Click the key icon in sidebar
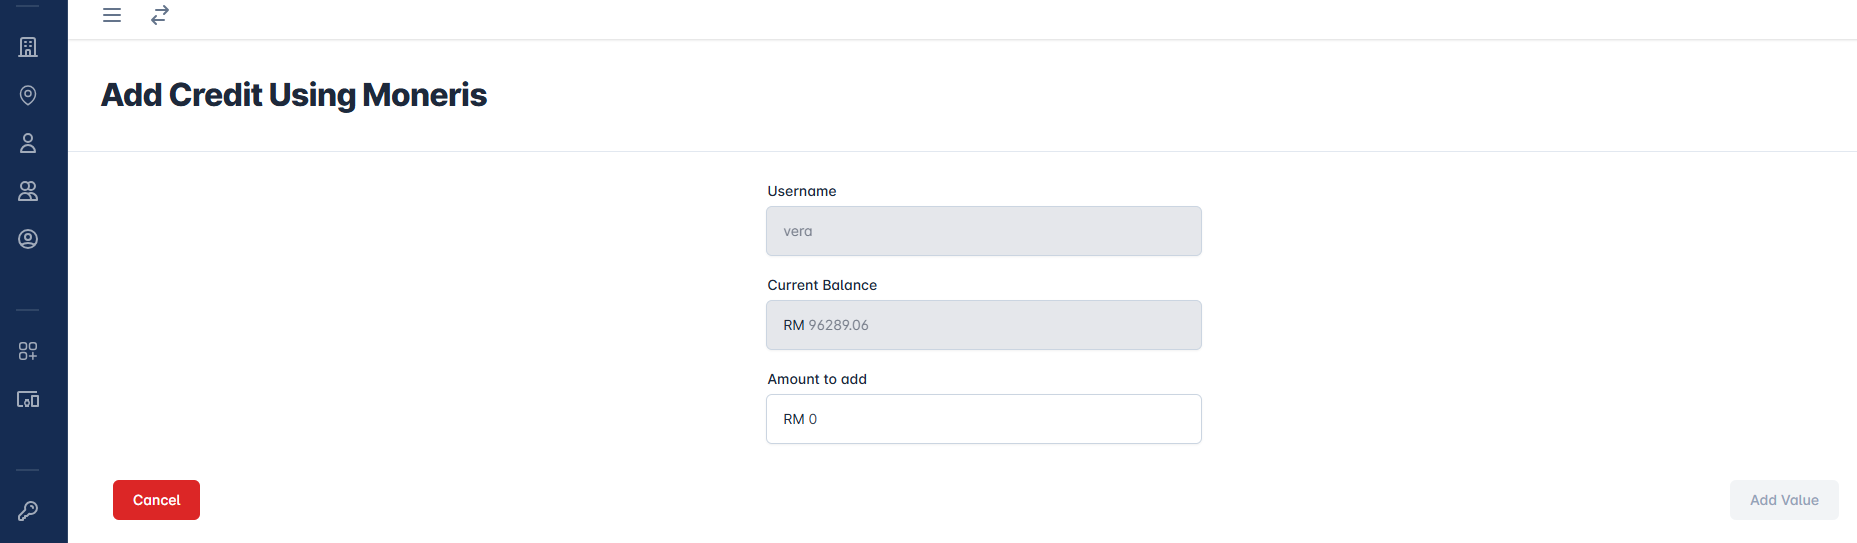This screenshot has width=1857, height=543. [x=28, y=511]
